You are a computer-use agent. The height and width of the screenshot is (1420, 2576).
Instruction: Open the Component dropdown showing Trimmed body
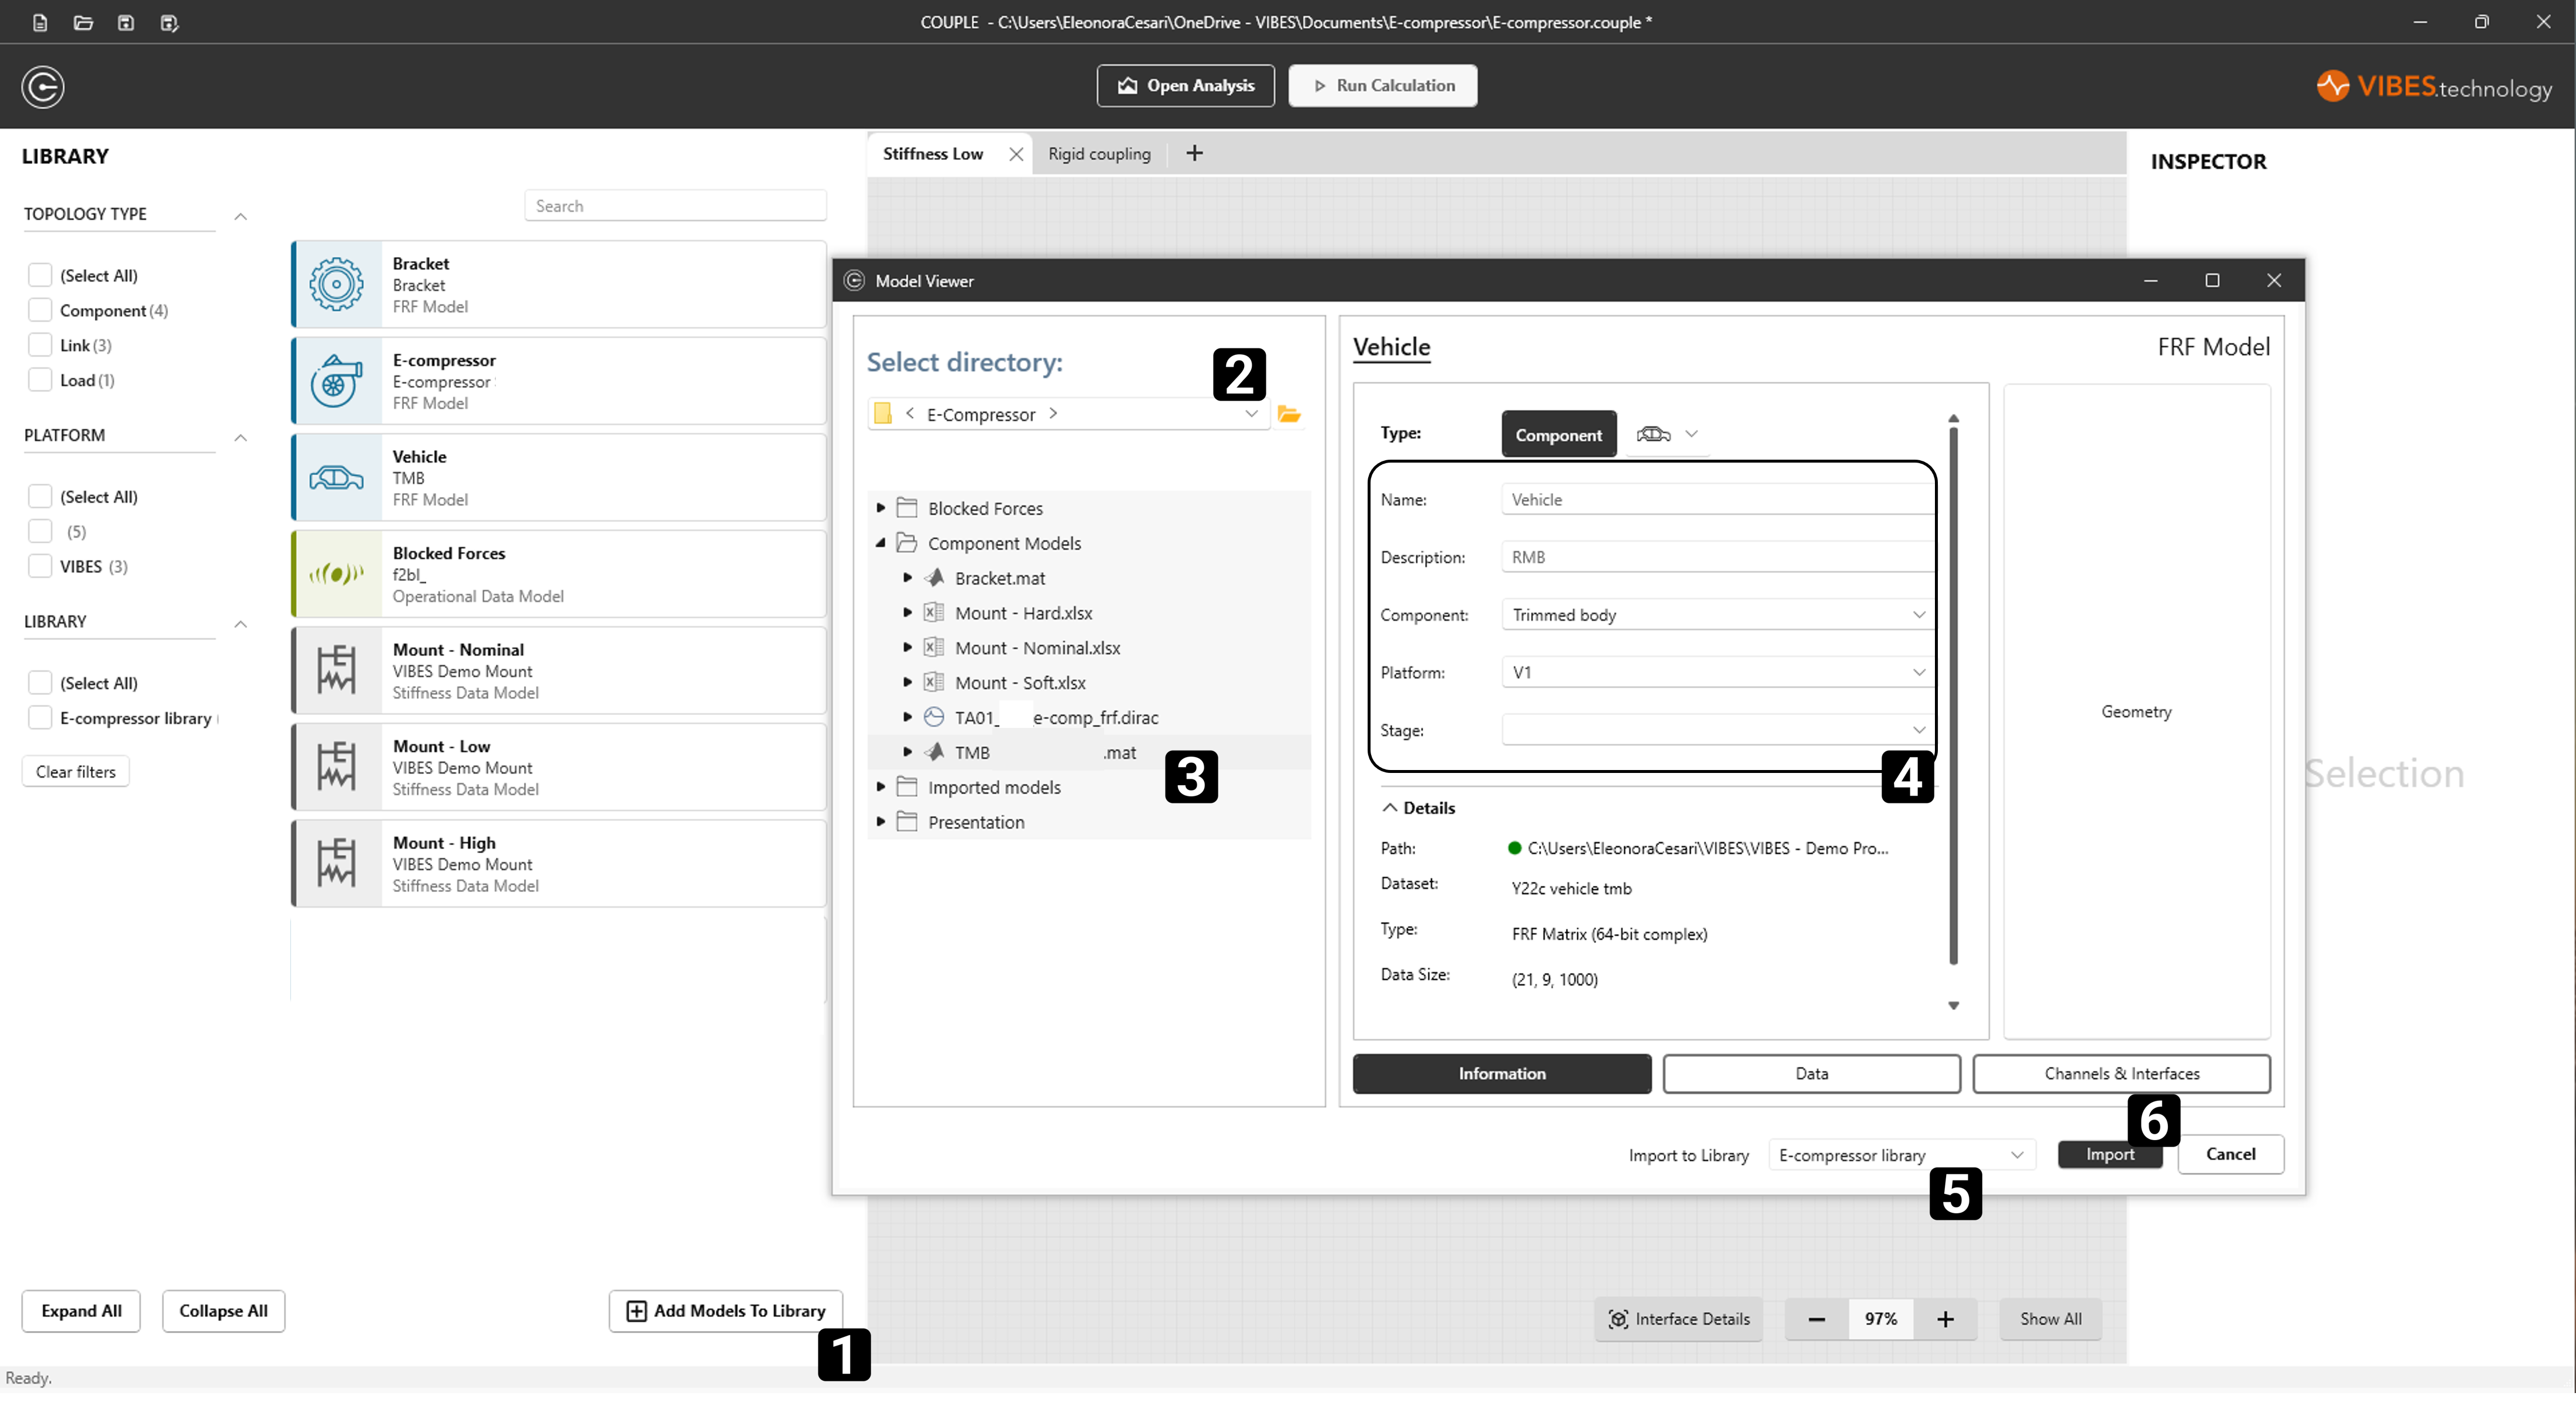[1717, 615]
